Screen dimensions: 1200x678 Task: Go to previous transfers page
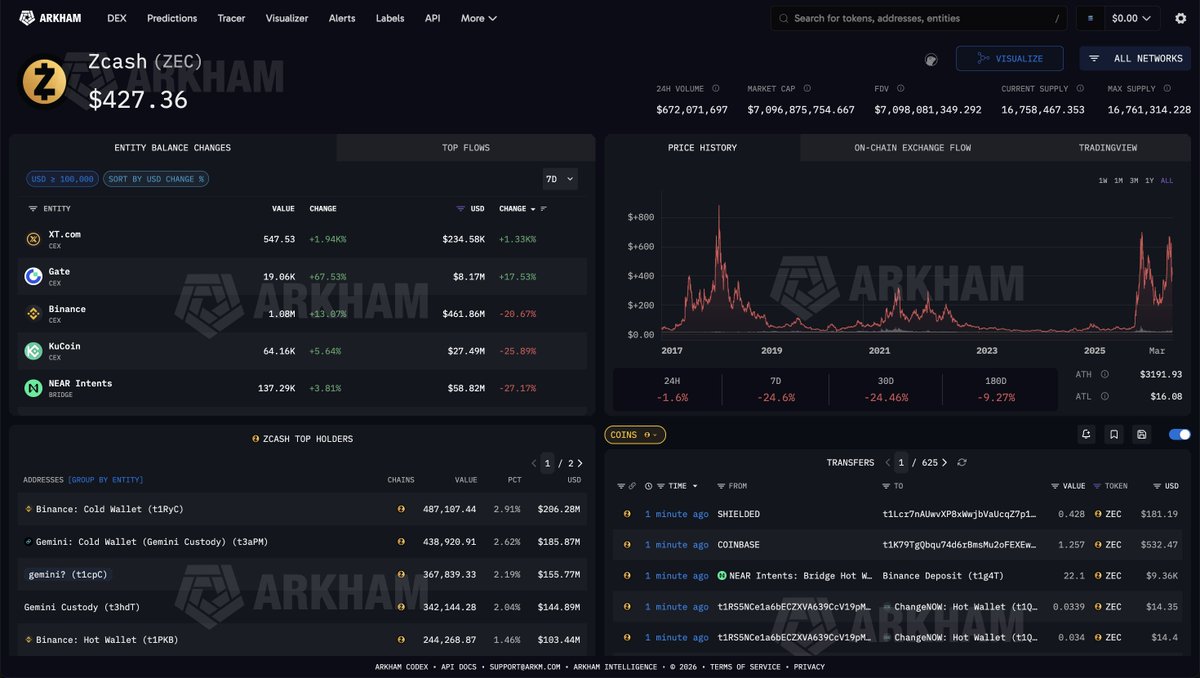coord(886,463)
